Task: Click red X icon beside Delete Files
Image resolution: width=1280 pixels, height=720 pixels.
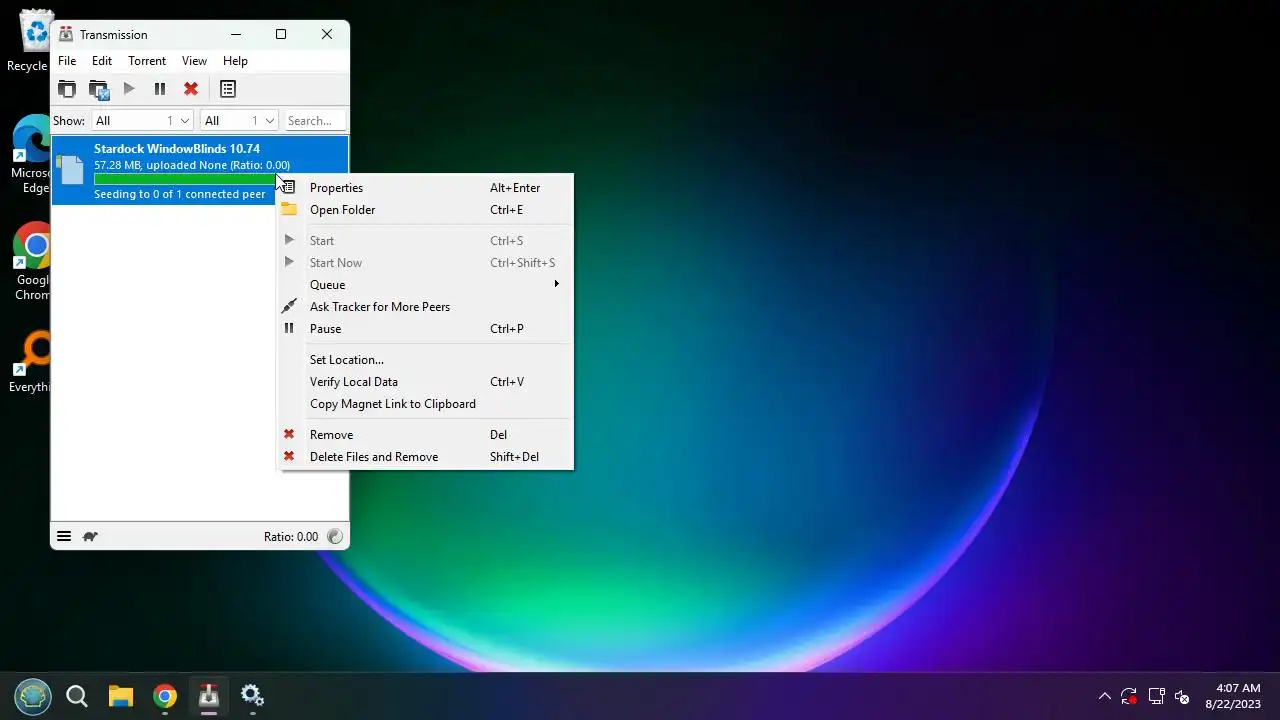Action: click(x=289, y=456)
